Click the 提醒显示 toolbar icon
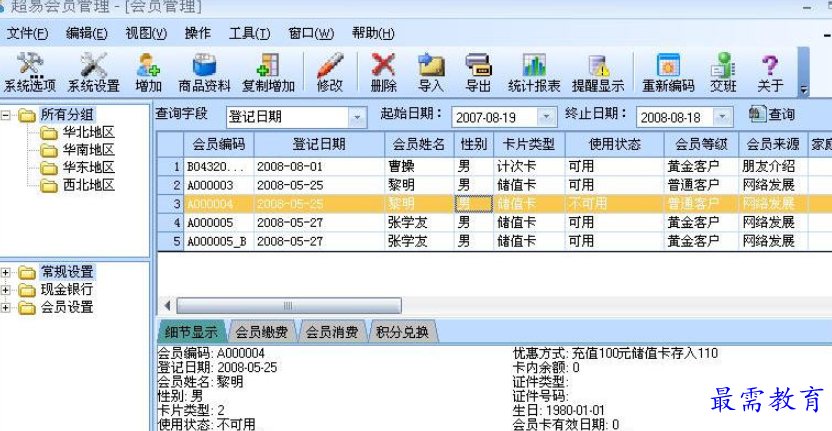 [598, 73]
